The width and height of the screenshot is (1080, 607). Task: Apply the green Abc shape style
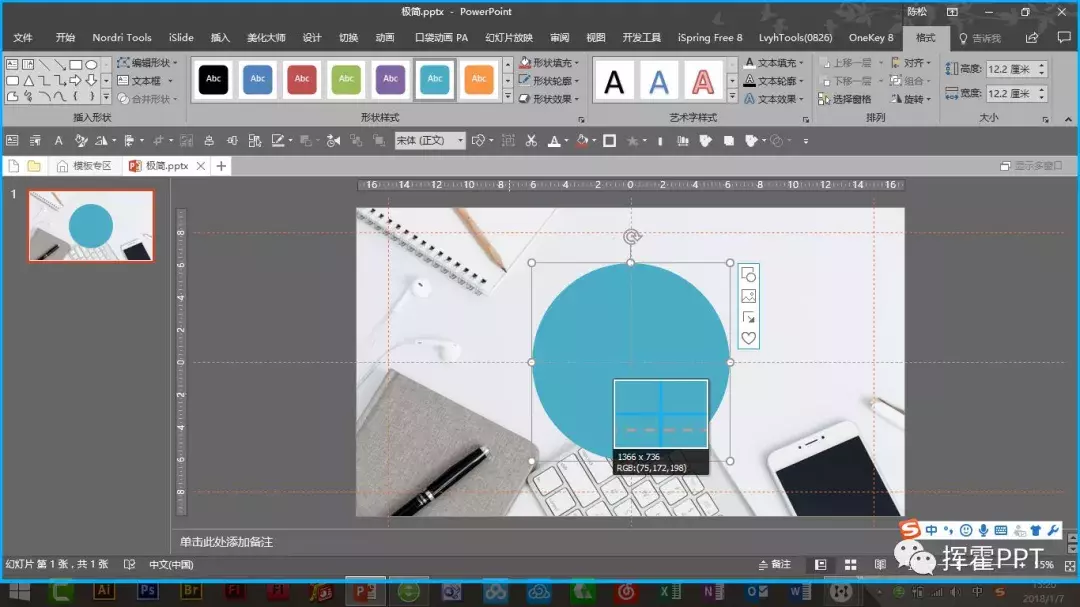point(346,79)
